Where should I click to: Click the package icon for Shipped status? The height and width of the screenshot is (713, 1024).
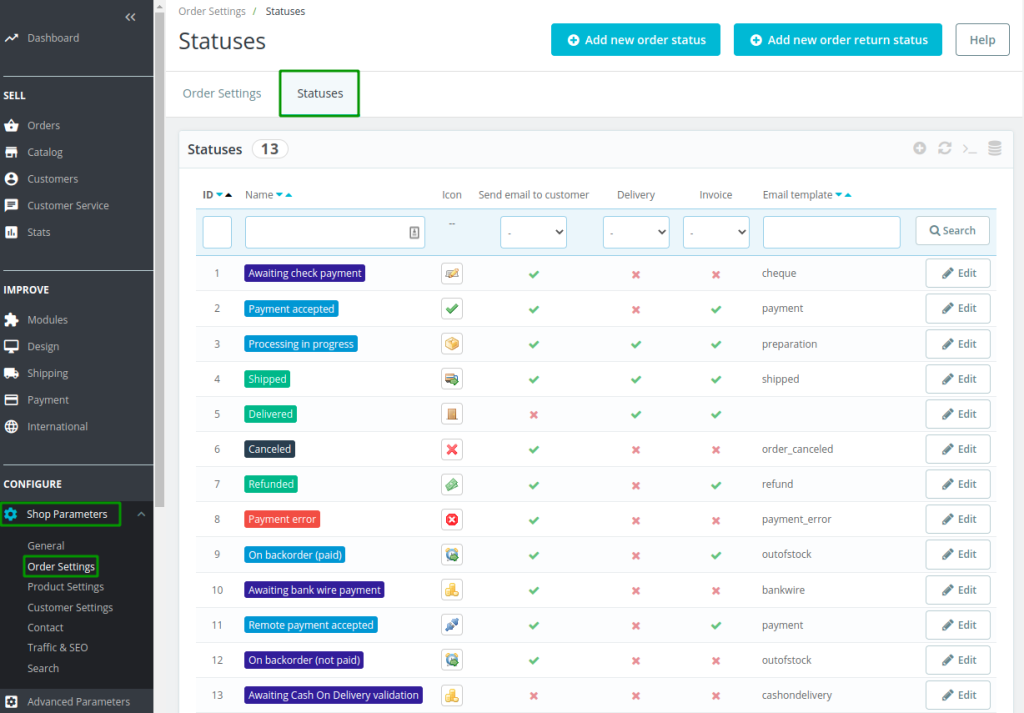click(451, 379)
